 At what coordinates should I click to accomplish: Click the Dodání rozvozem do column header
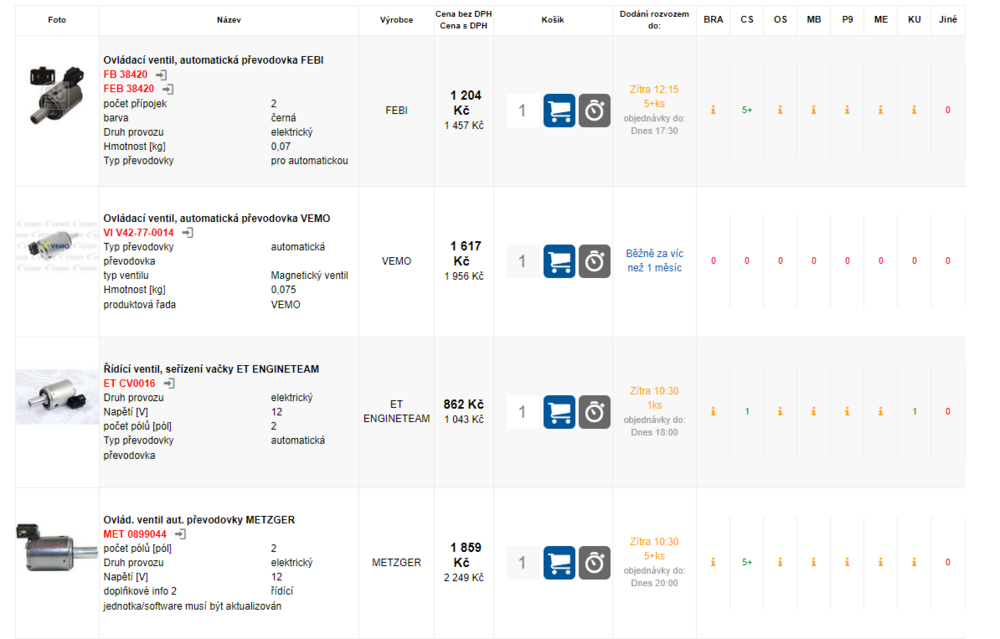[x=654, y=20]
